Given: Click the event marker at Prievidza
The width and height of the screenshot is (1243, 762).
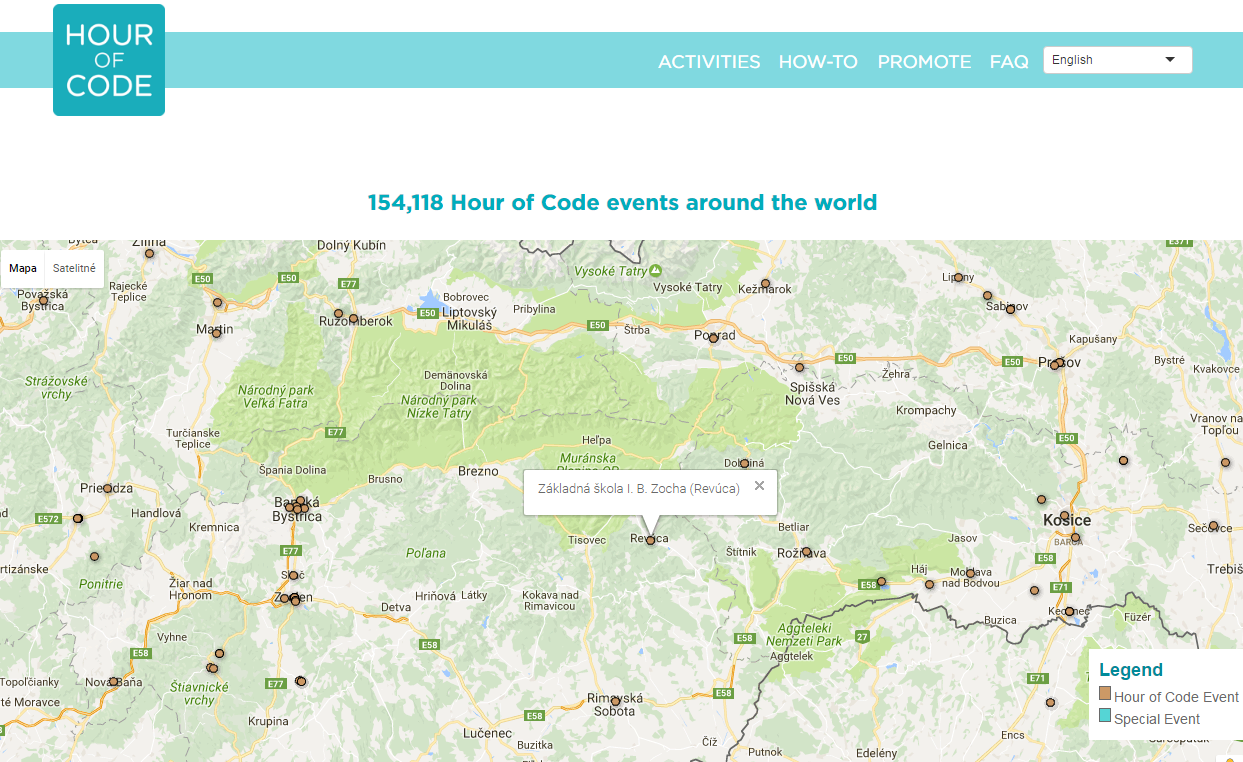Looking at the screenshot, I should [107, 488].
